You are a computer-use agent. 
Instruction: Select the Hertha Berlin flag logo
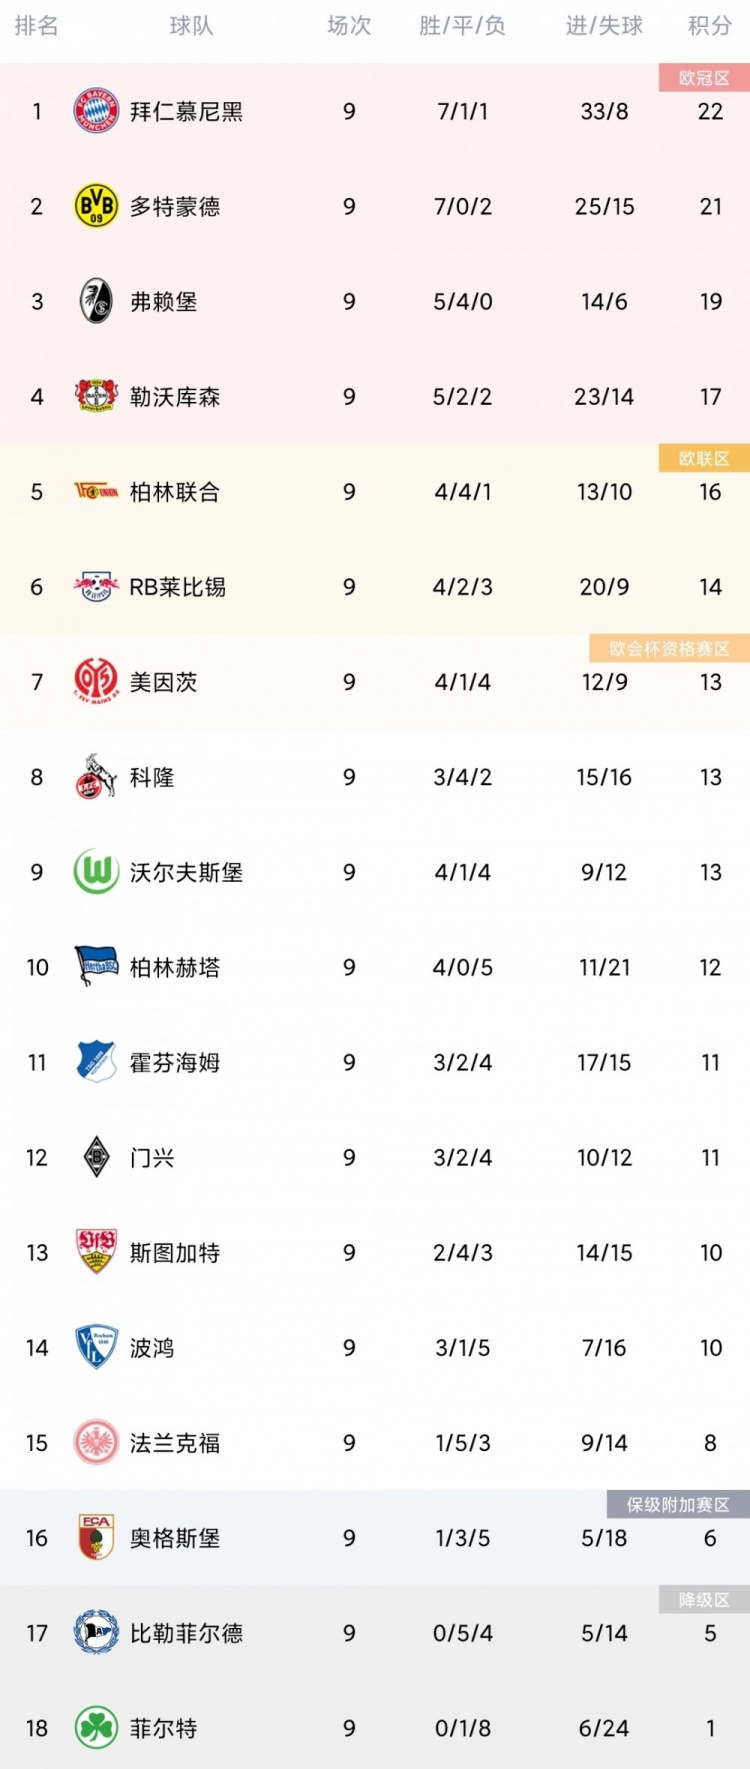pyautogui.click(x=96, y=967)
